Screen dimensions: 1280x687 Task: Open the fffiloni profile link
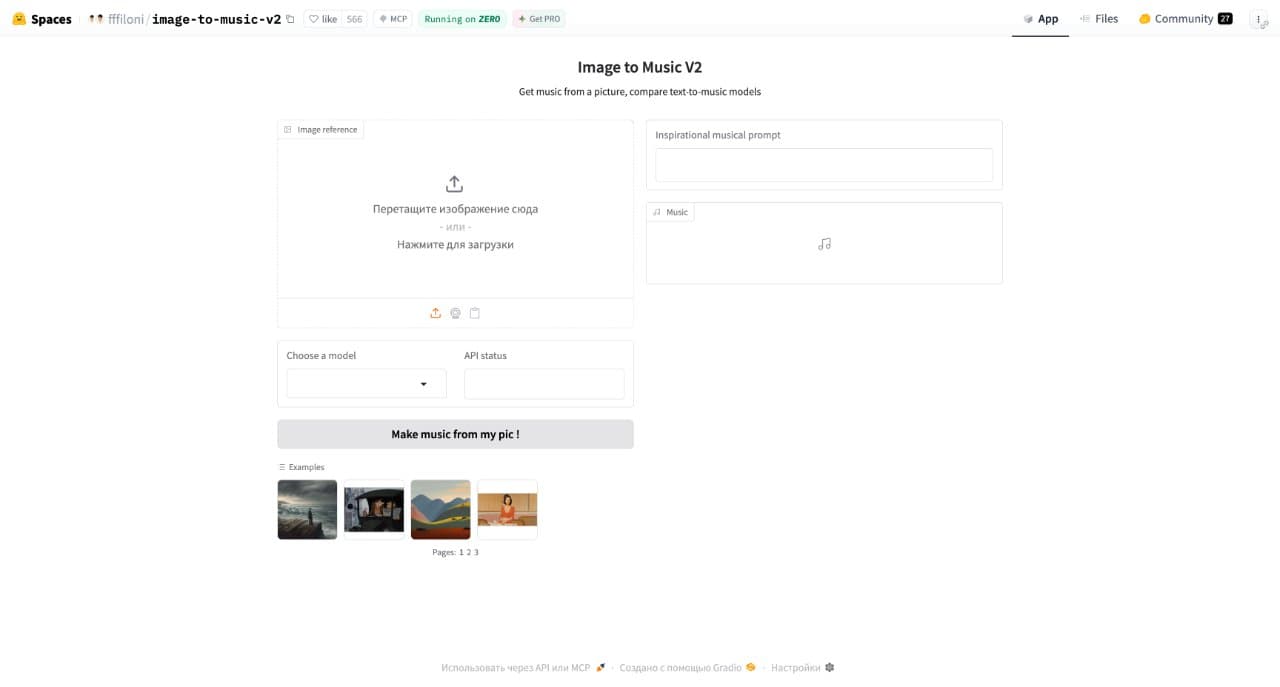(x=126, y=19)
